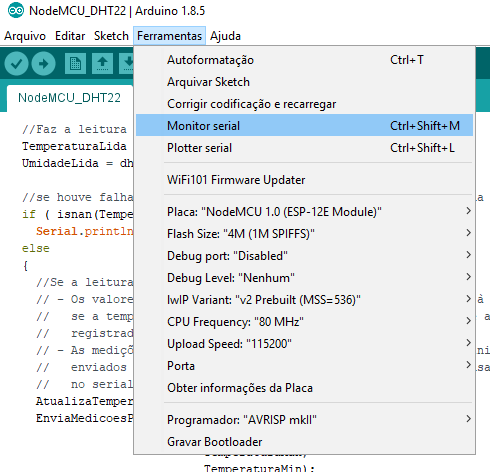The height and width of the screenshot is (472, 490).
Task: Expand the Placa NodeMCU 1.0 submenu
Action: pos(304,212)
